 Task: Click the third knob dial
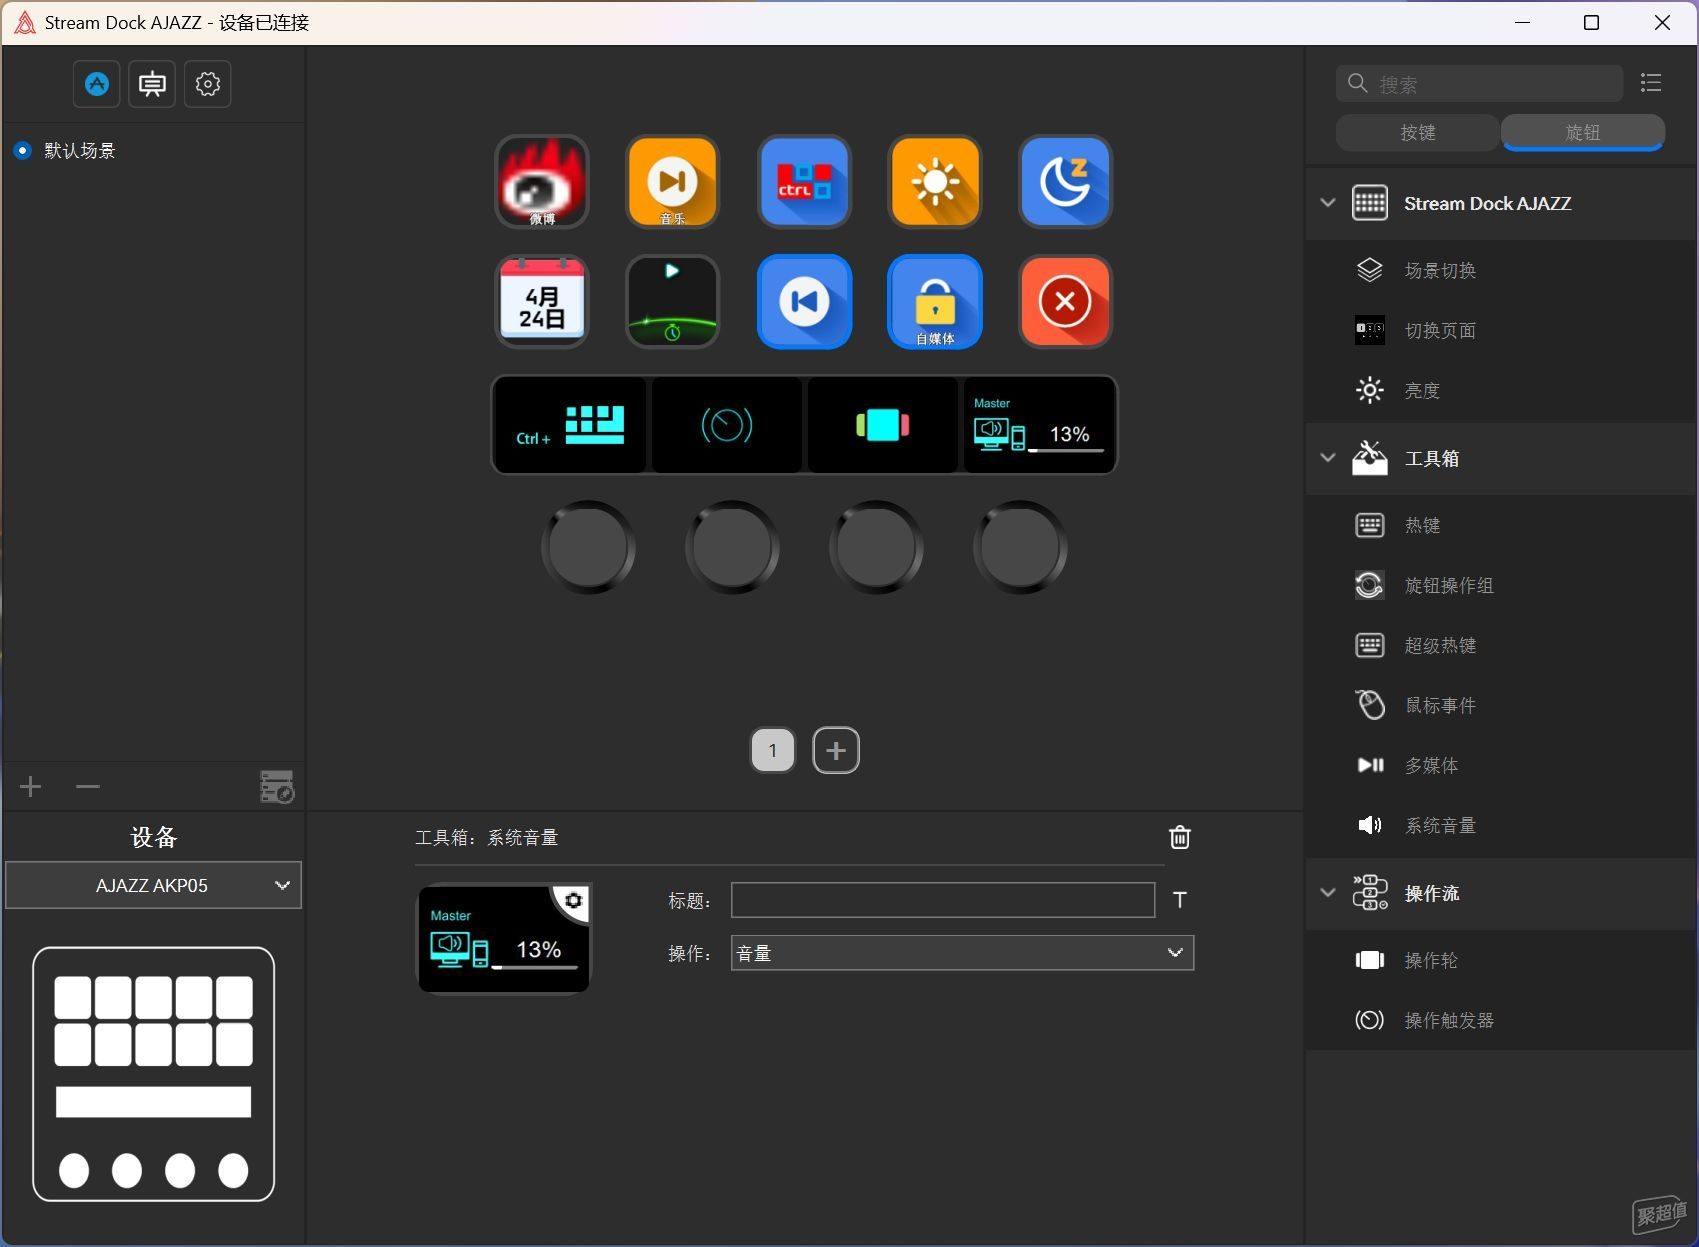(x=876, y=547)
